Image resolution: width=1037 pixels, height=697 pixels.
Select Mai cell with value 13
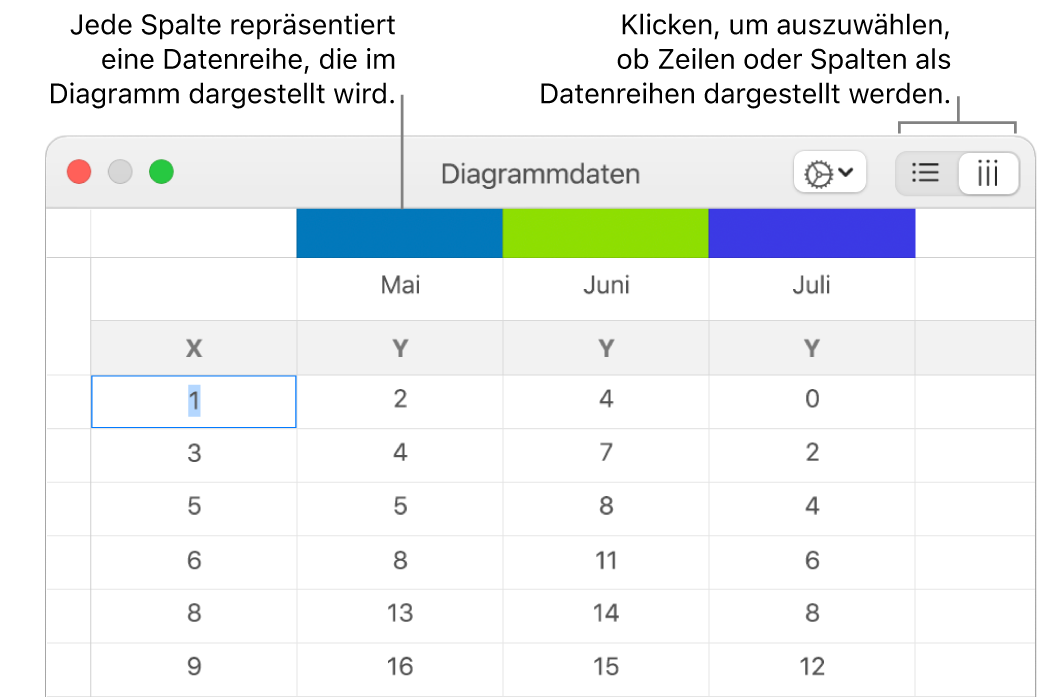400,613
